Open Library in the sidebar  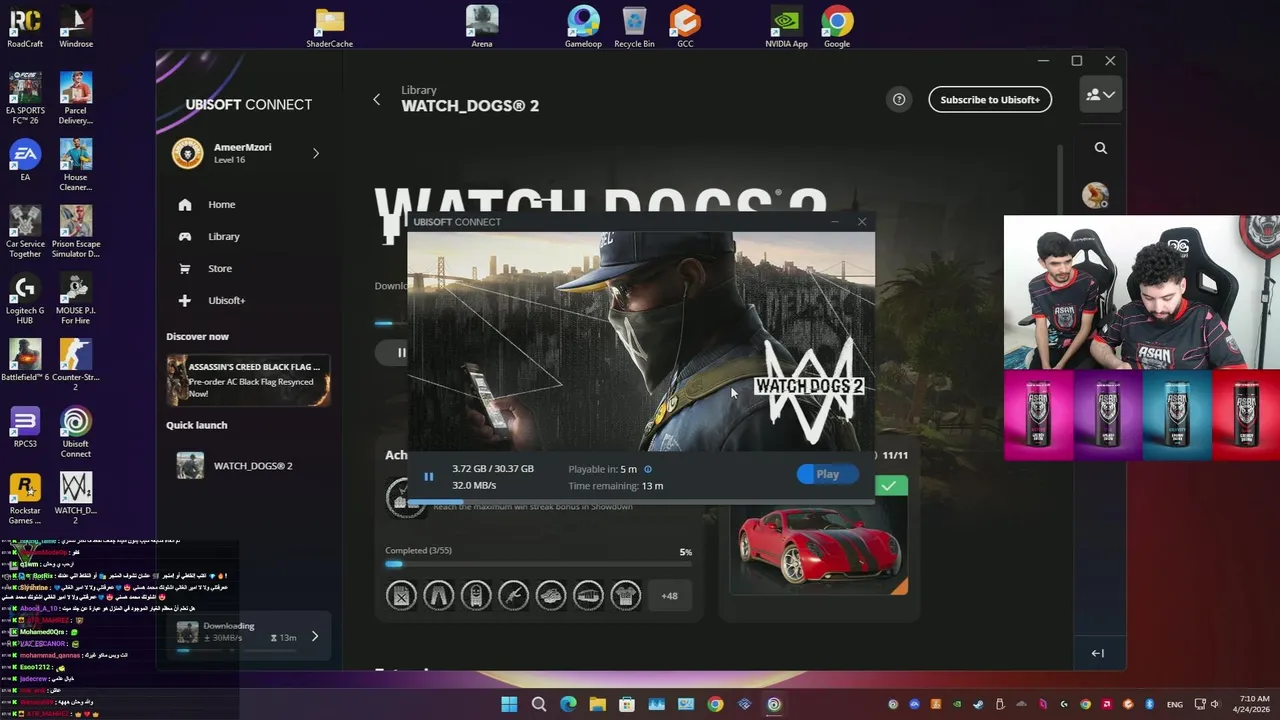[224, 236]
